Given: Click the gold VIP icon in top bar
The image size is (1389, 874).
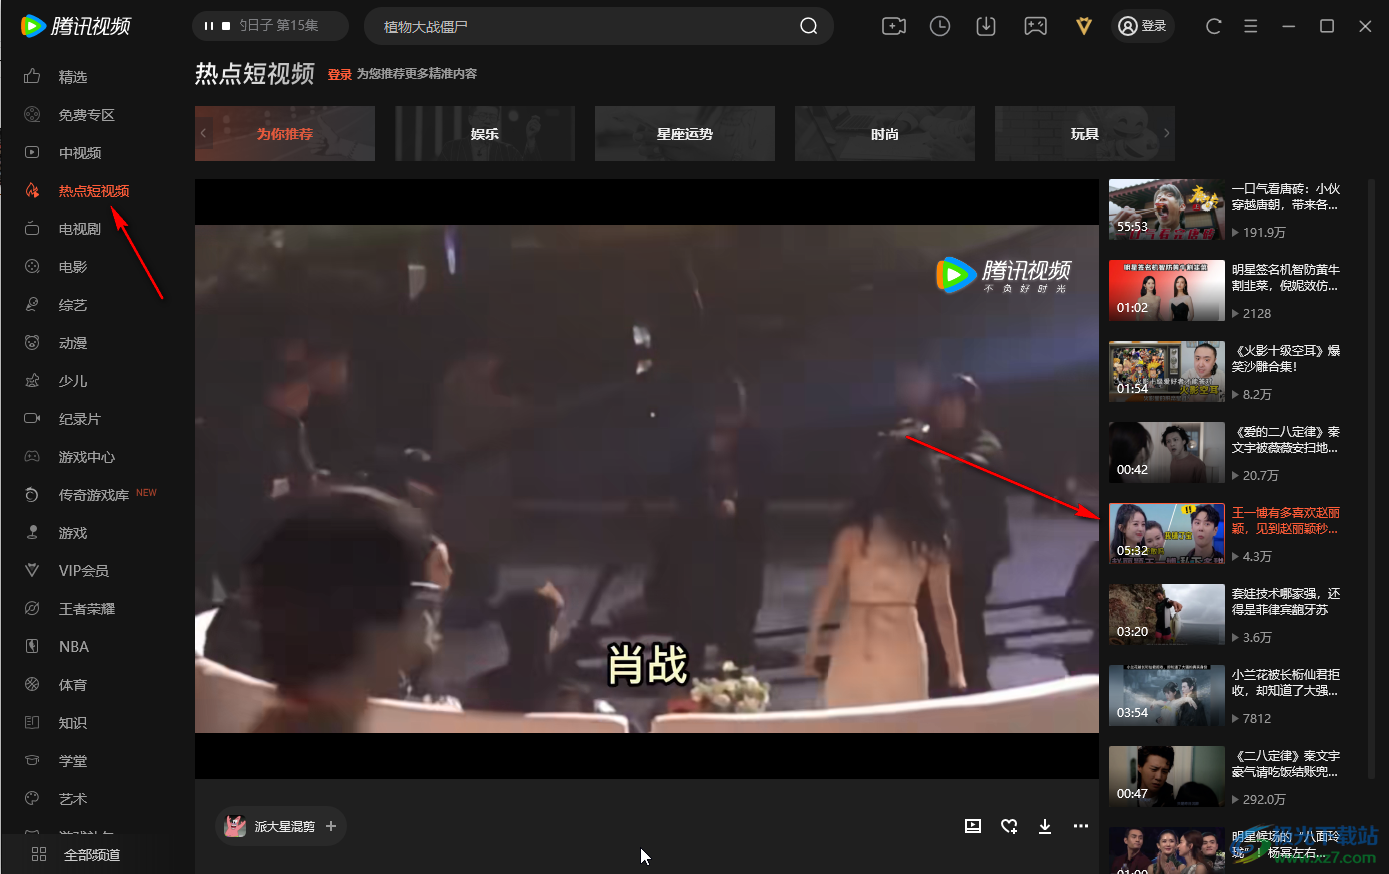Looking at the screenshot, I should 1083,26.
